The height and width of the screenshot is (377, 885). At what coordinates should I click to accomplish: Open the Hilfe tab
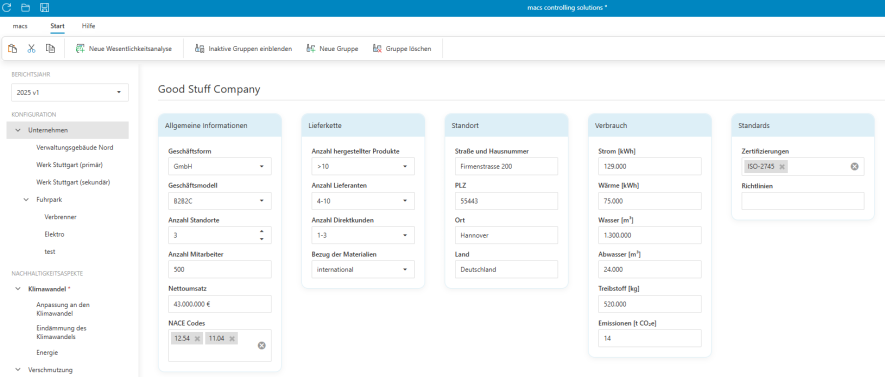pos(88,26)
